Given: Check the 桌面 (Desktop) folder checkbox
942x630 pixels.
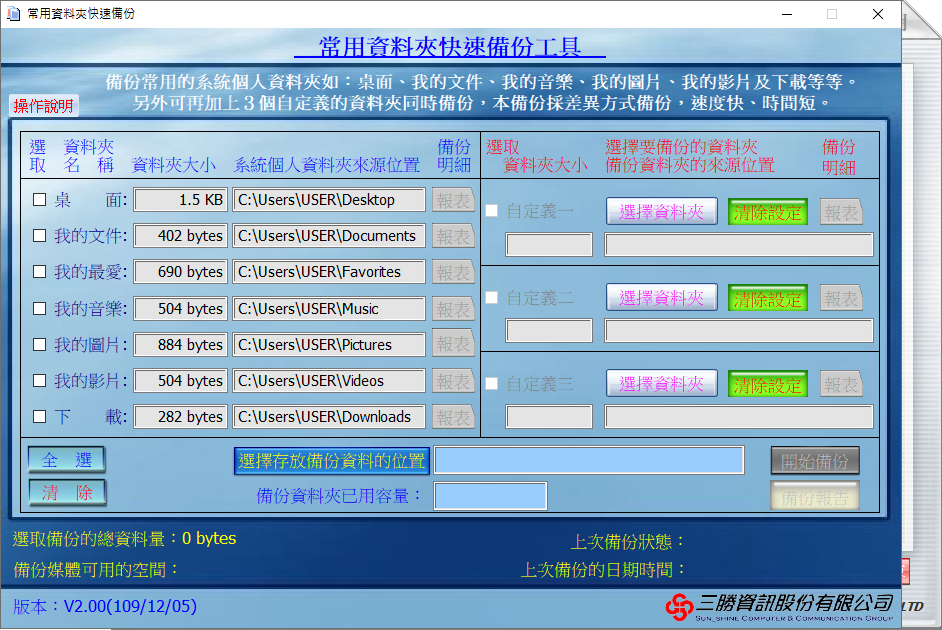Looking at the screenshot, I should pos(40,200).
